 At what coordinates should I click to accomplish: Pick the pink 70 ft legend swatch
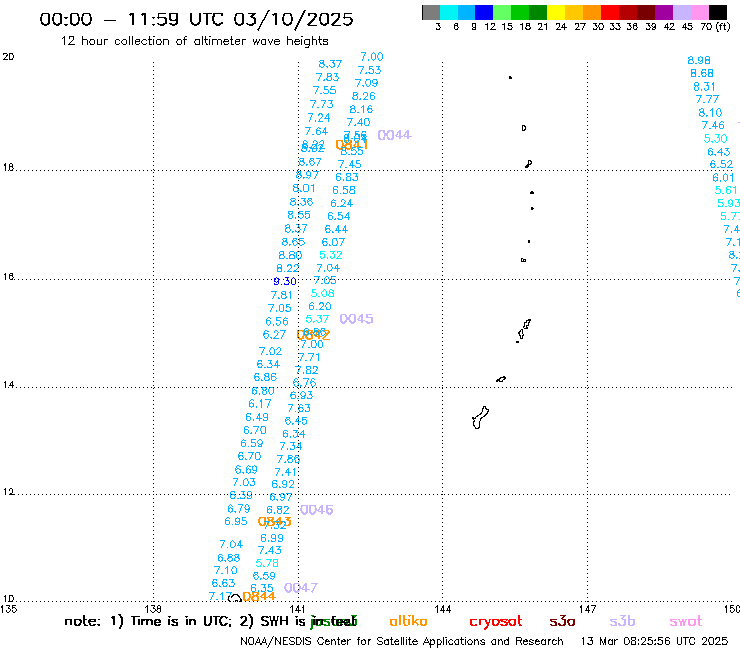pos(699,12)
